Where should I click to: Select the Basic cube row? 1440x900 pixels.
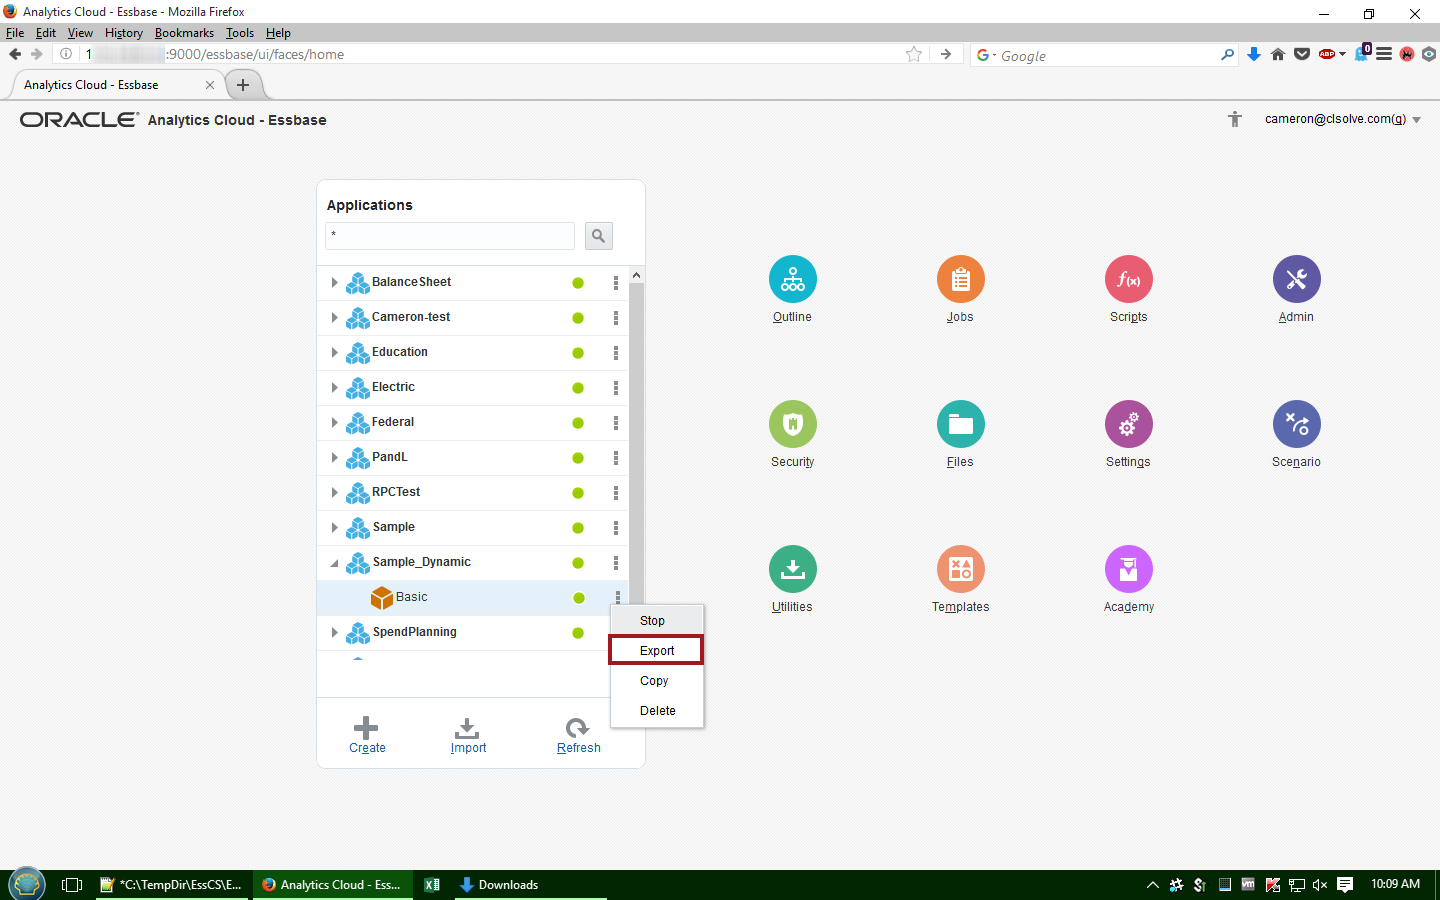tap(472, 598)
